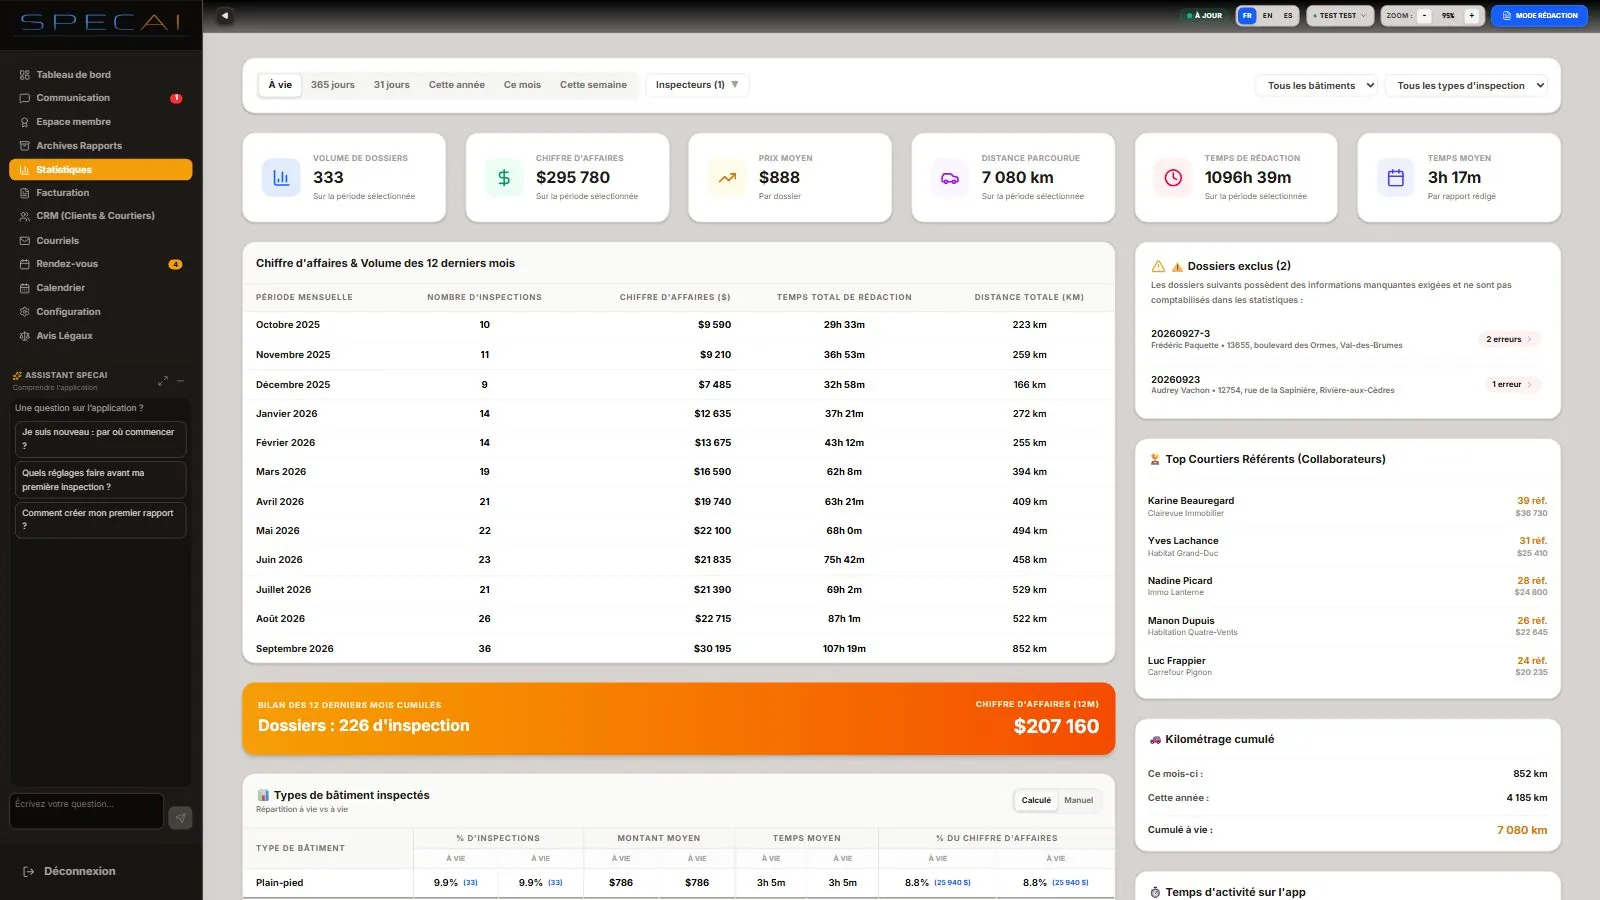
Task: Click the Chiffre d'affaires dollar icon
Action: [x=504, y=178]
